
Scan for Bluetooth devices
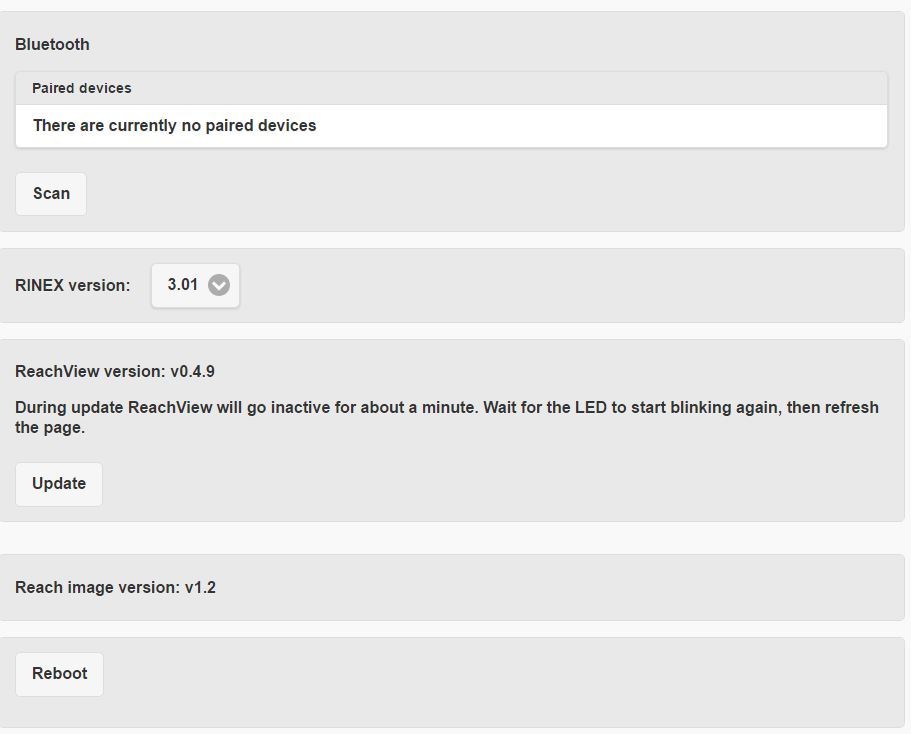pos(51,194)
